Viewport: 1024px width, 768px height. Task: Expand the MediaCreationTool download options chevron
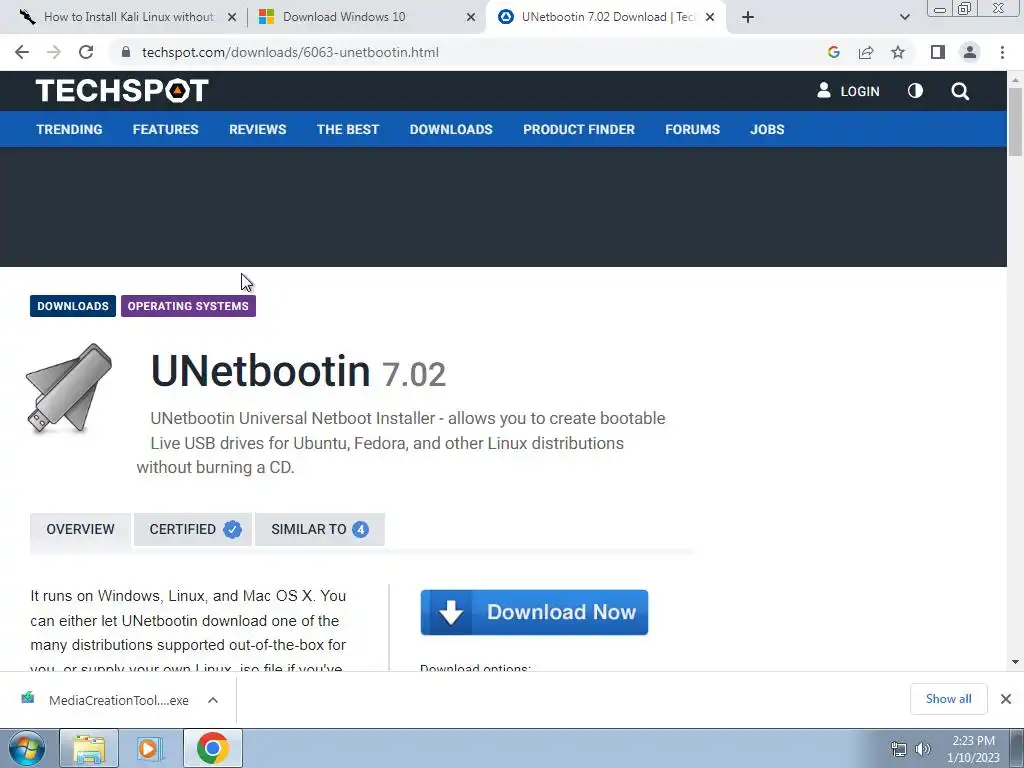pos(213,700)
